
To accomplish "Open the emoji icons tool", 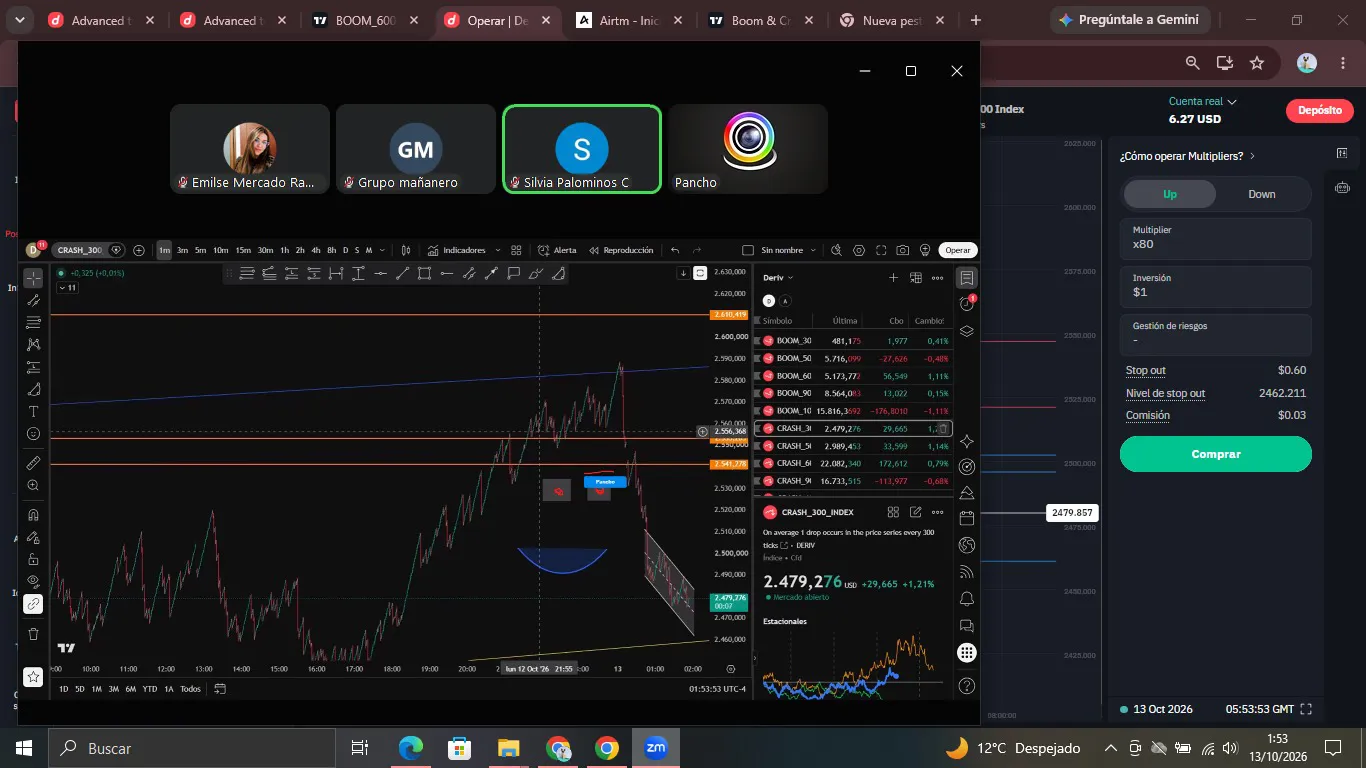I will (x=33, y=434).
